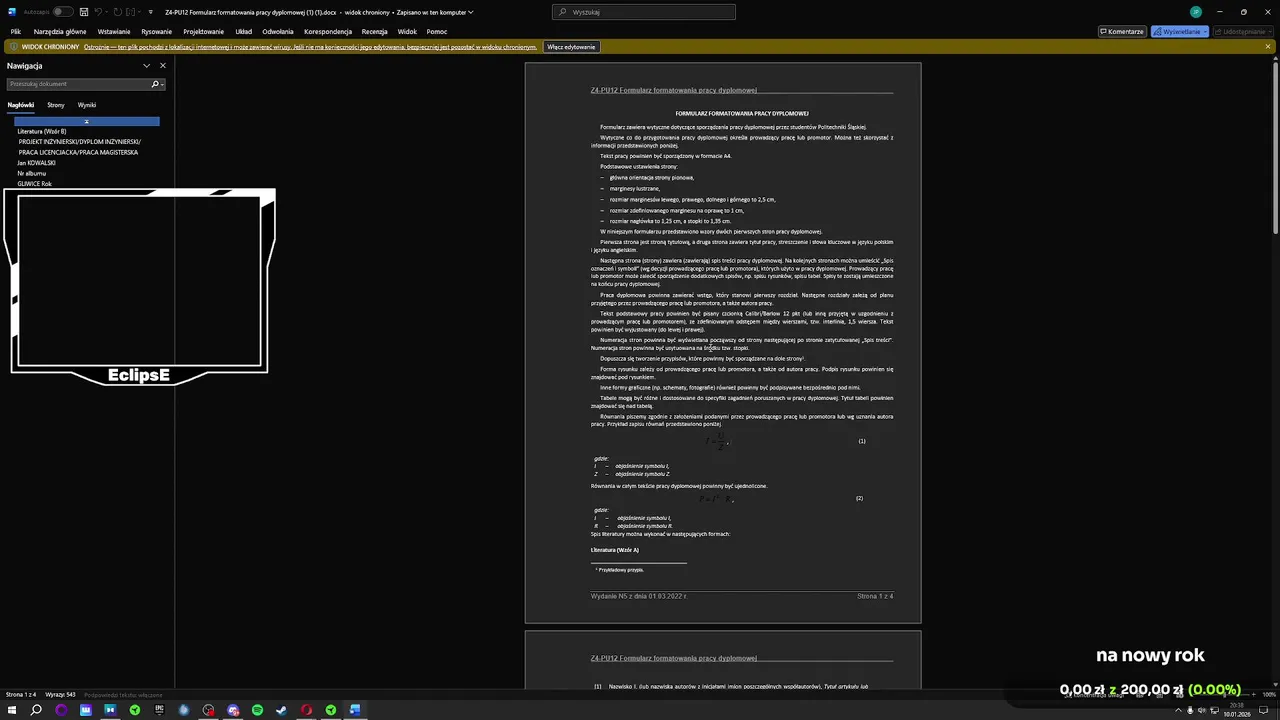
Task: Open the Widok ribbon tab
Action: (x=407, y=31)
